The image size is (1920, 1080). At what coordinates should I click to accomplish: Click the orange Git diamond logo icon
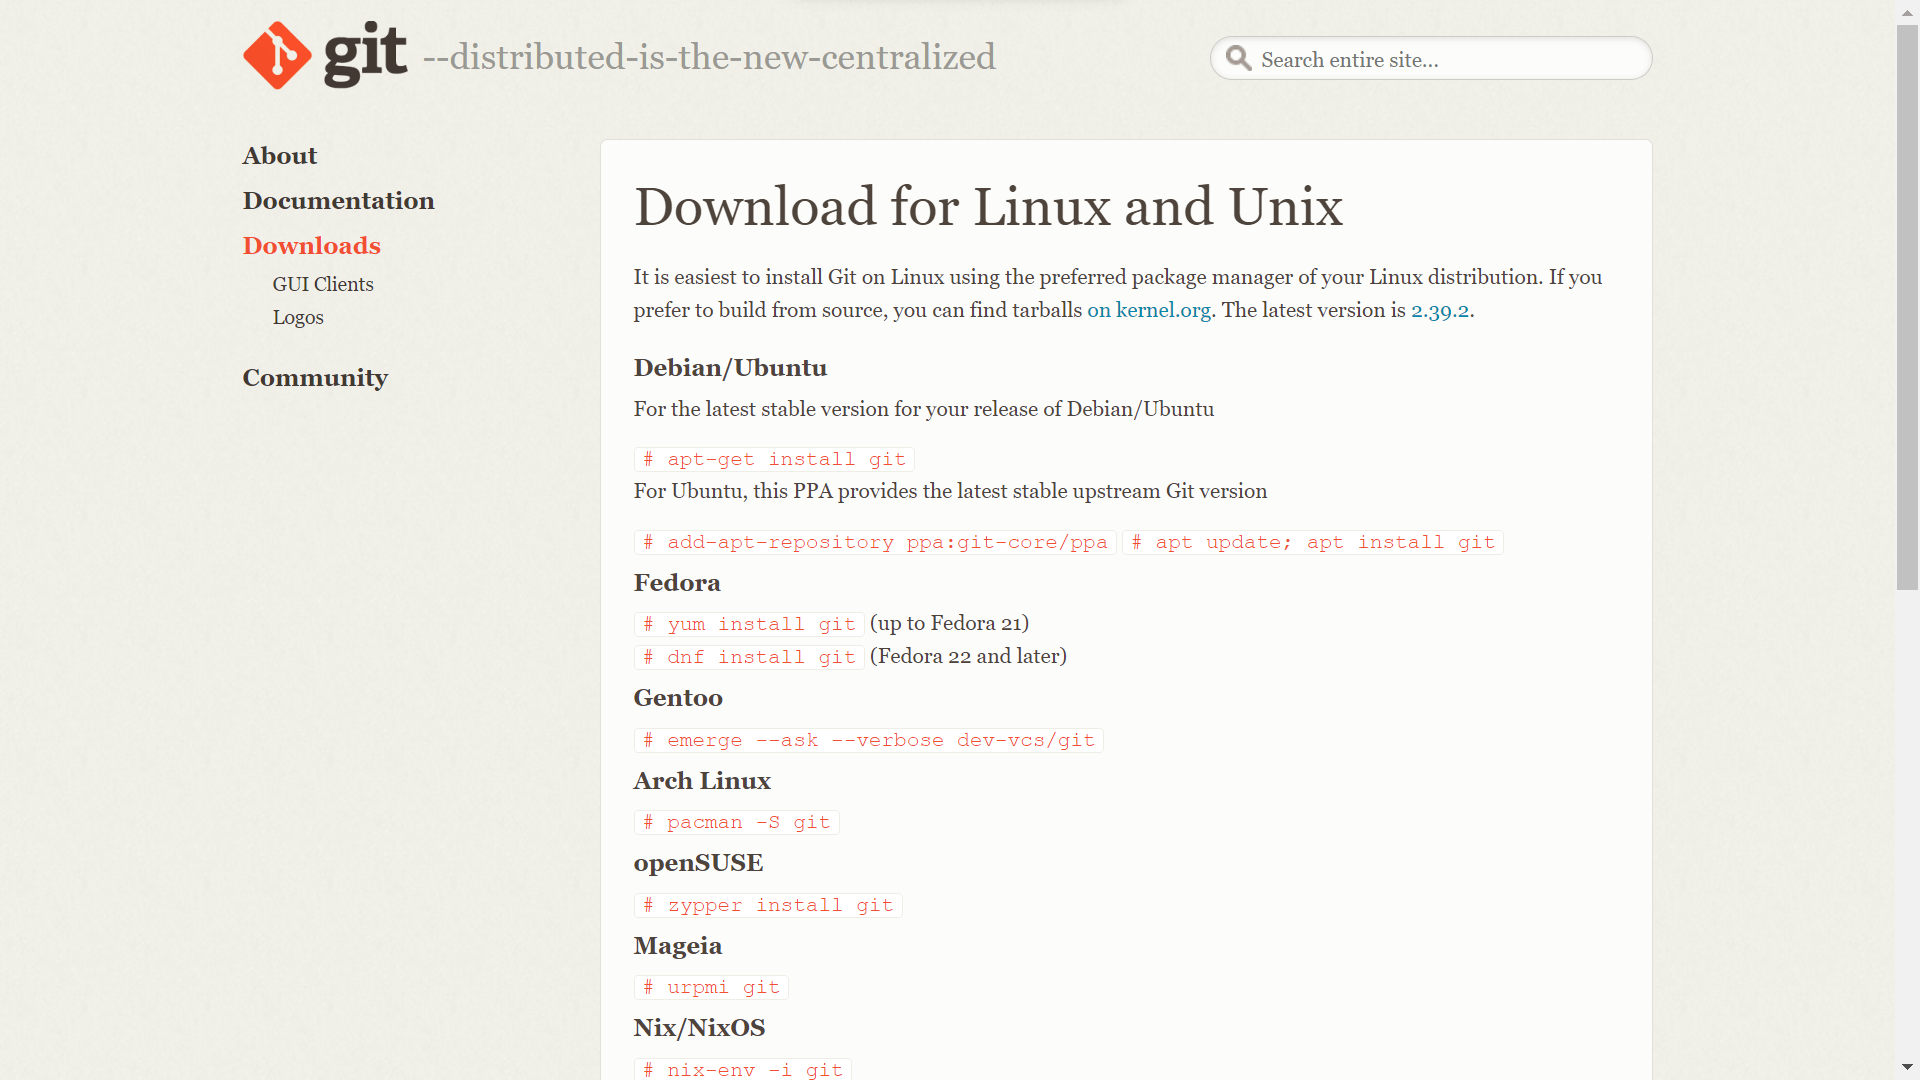(x=277, y=56)
